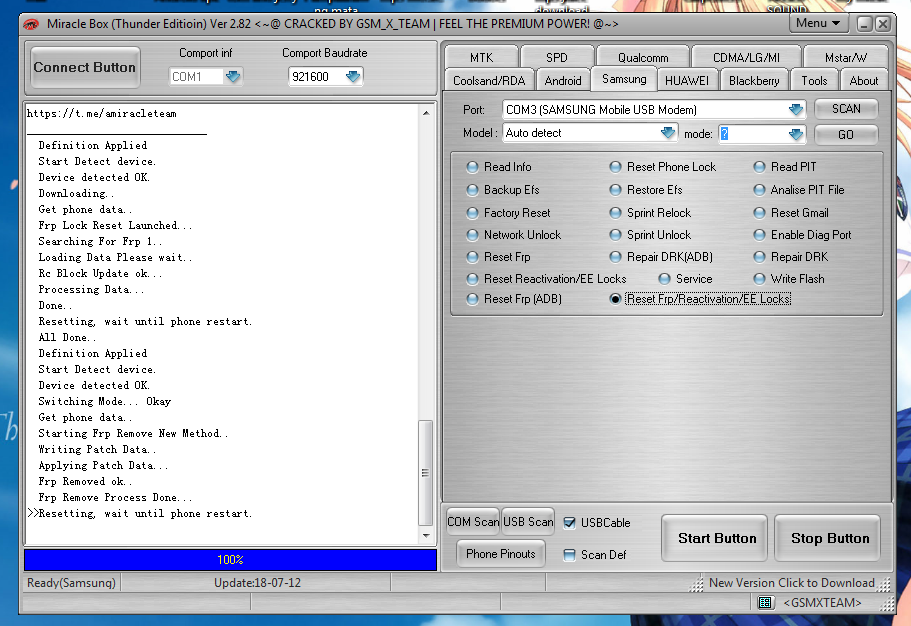Expand the Port COM3 Samsung dropdown
The width and height of the screenshot is (911, 626).
pos(796,110)
